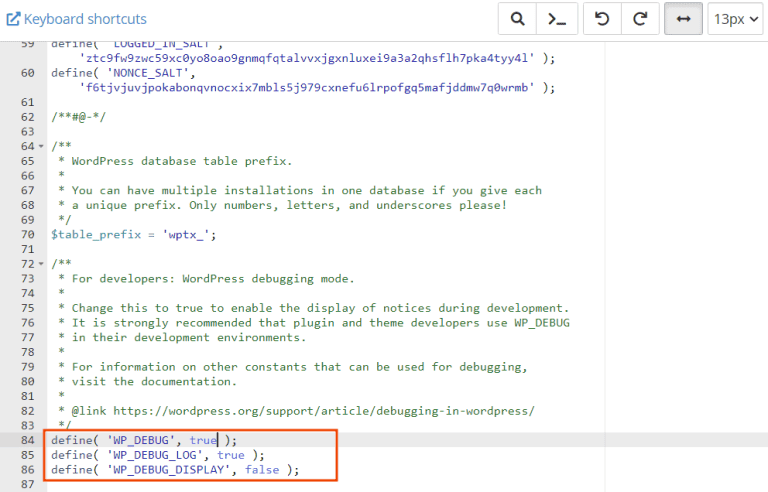Collapse the comment block at line 64
The width and height of the screenshot is (768, 492).
[x=39, y=147]
